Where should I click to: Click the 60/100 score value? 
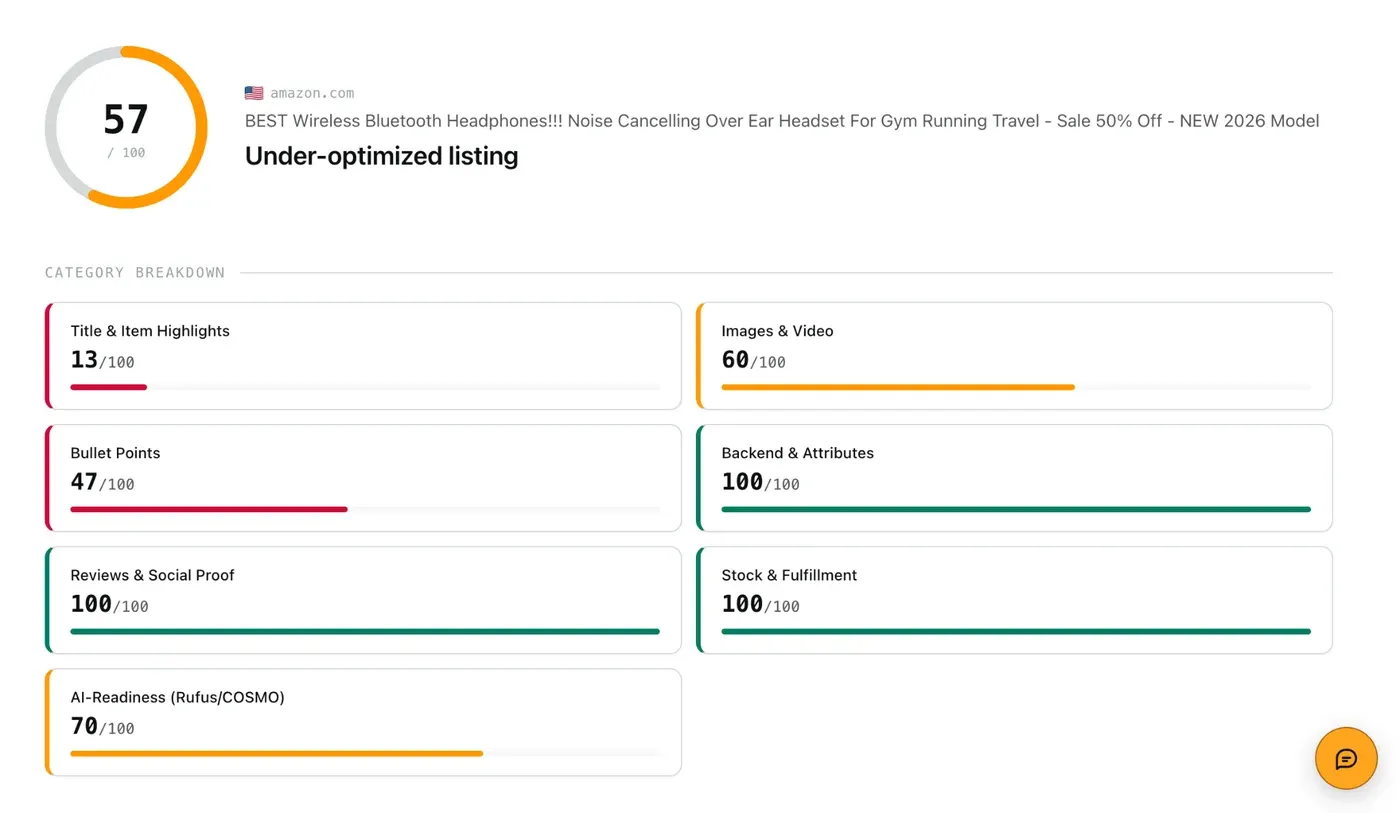[x=753, y=360]
